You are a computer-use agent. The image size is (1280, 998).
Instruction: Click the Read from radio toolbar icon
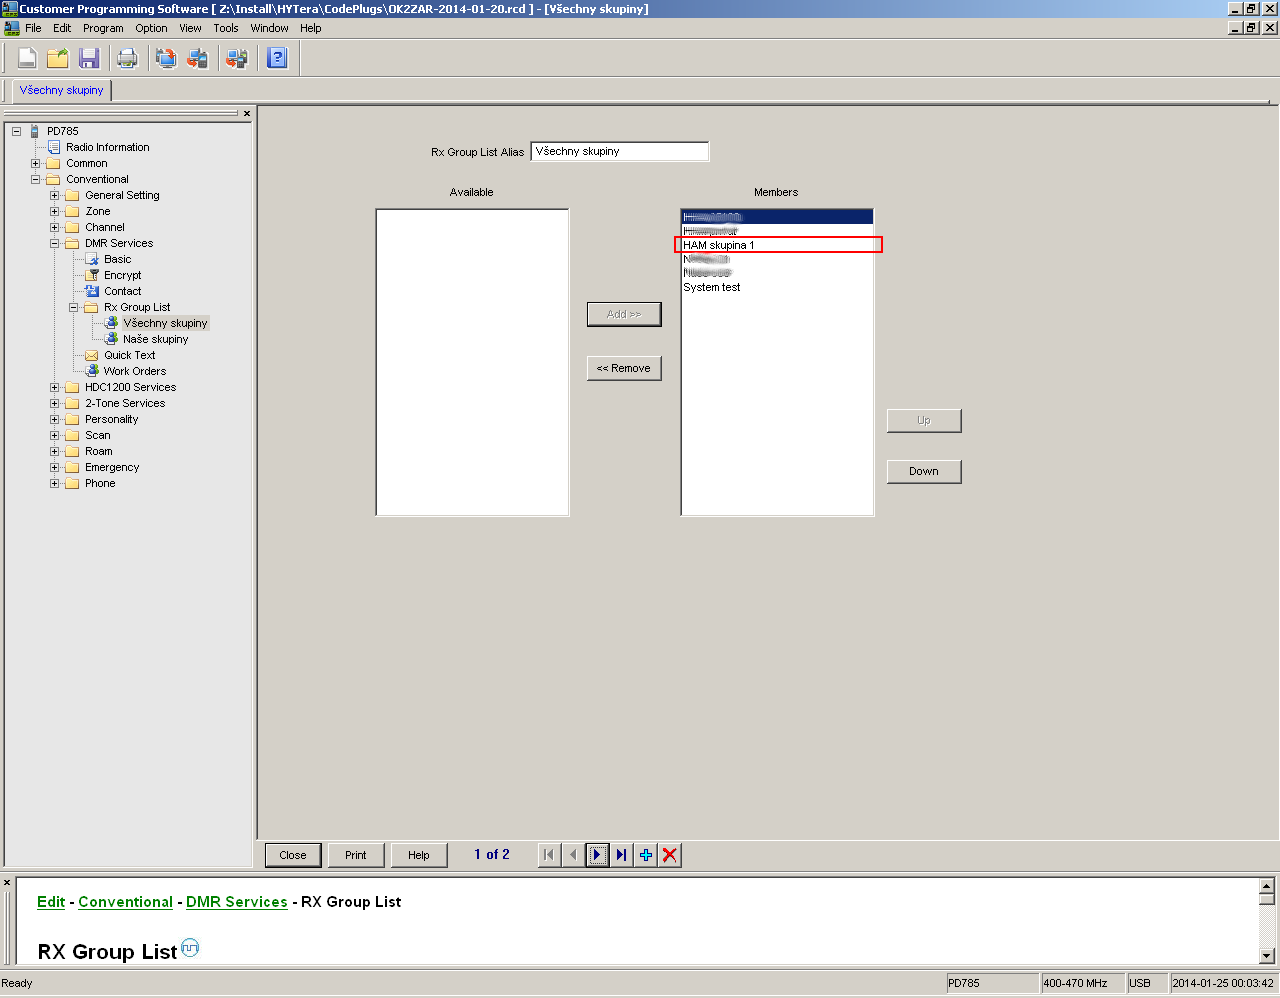pos(166,58)
